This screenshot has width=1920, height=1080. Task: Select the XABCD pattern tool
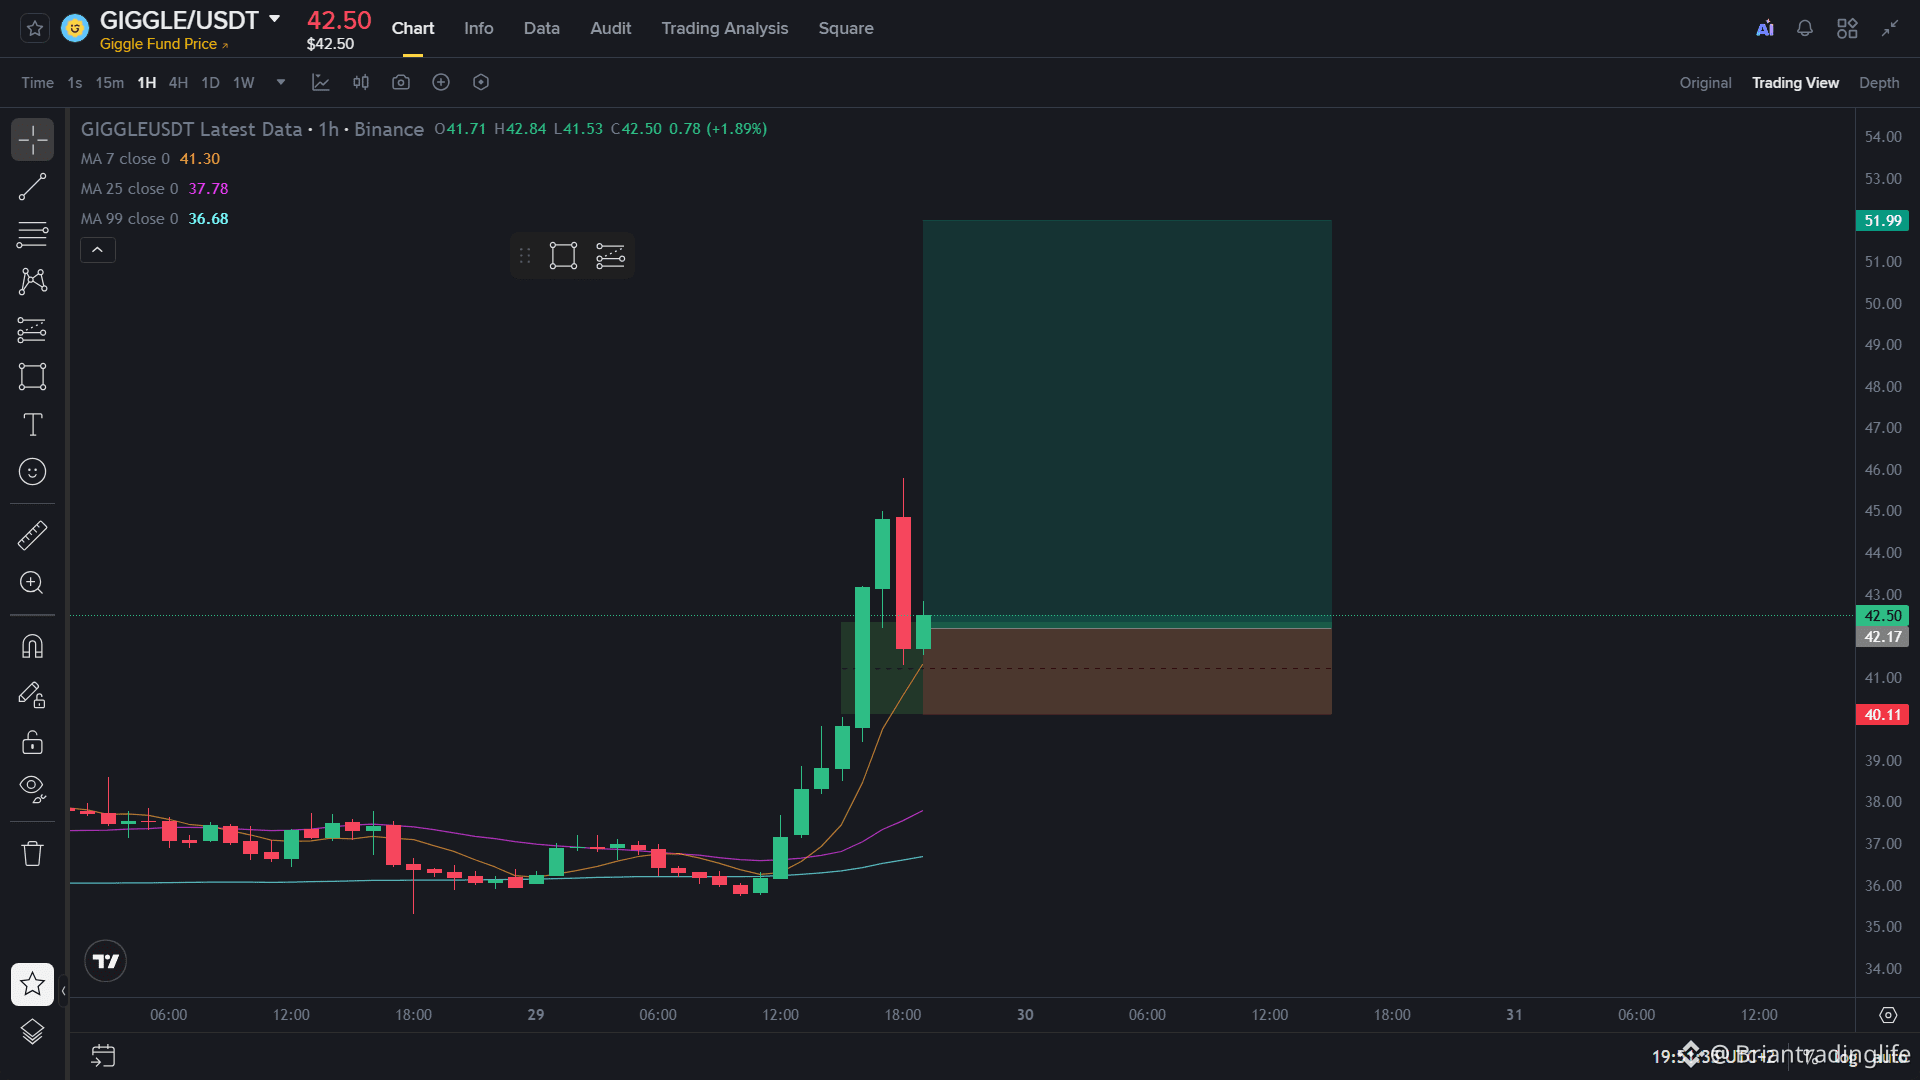pyautogui.click(x=32, y=281)
